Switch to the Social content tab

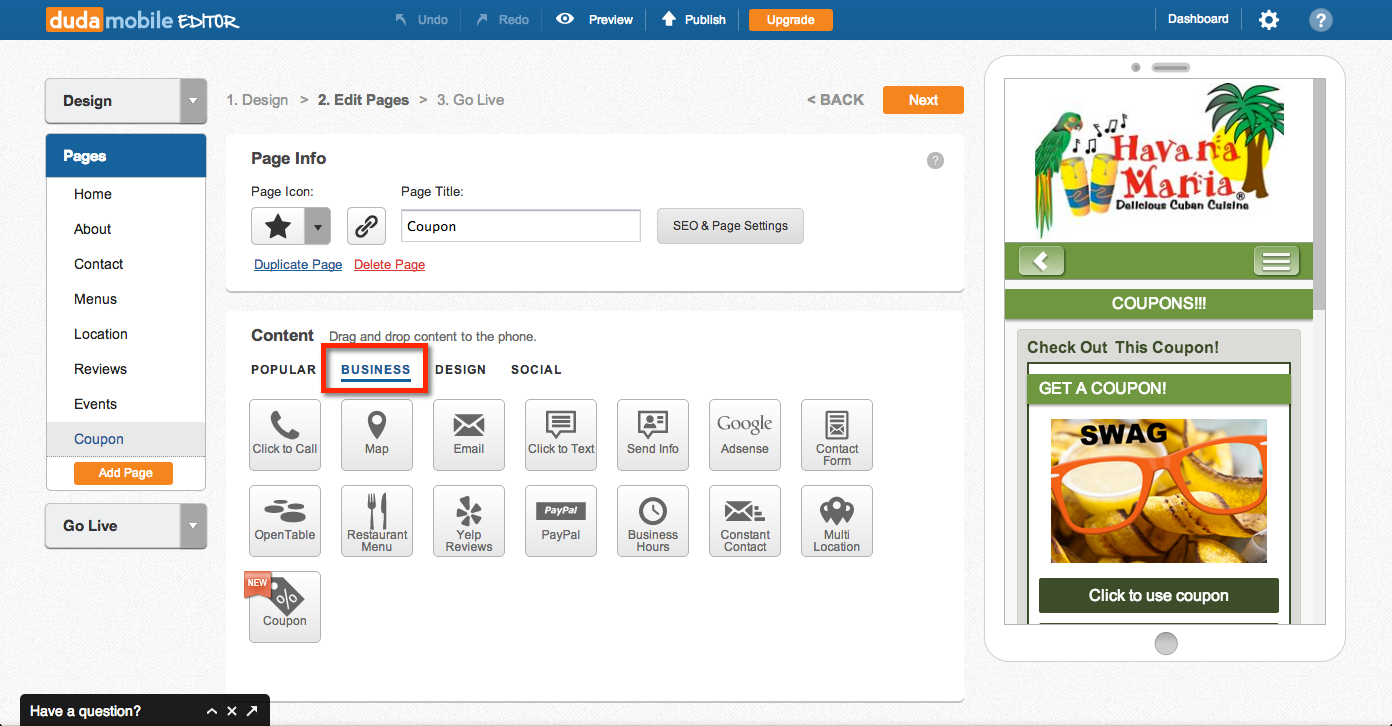tap(536, 370)
